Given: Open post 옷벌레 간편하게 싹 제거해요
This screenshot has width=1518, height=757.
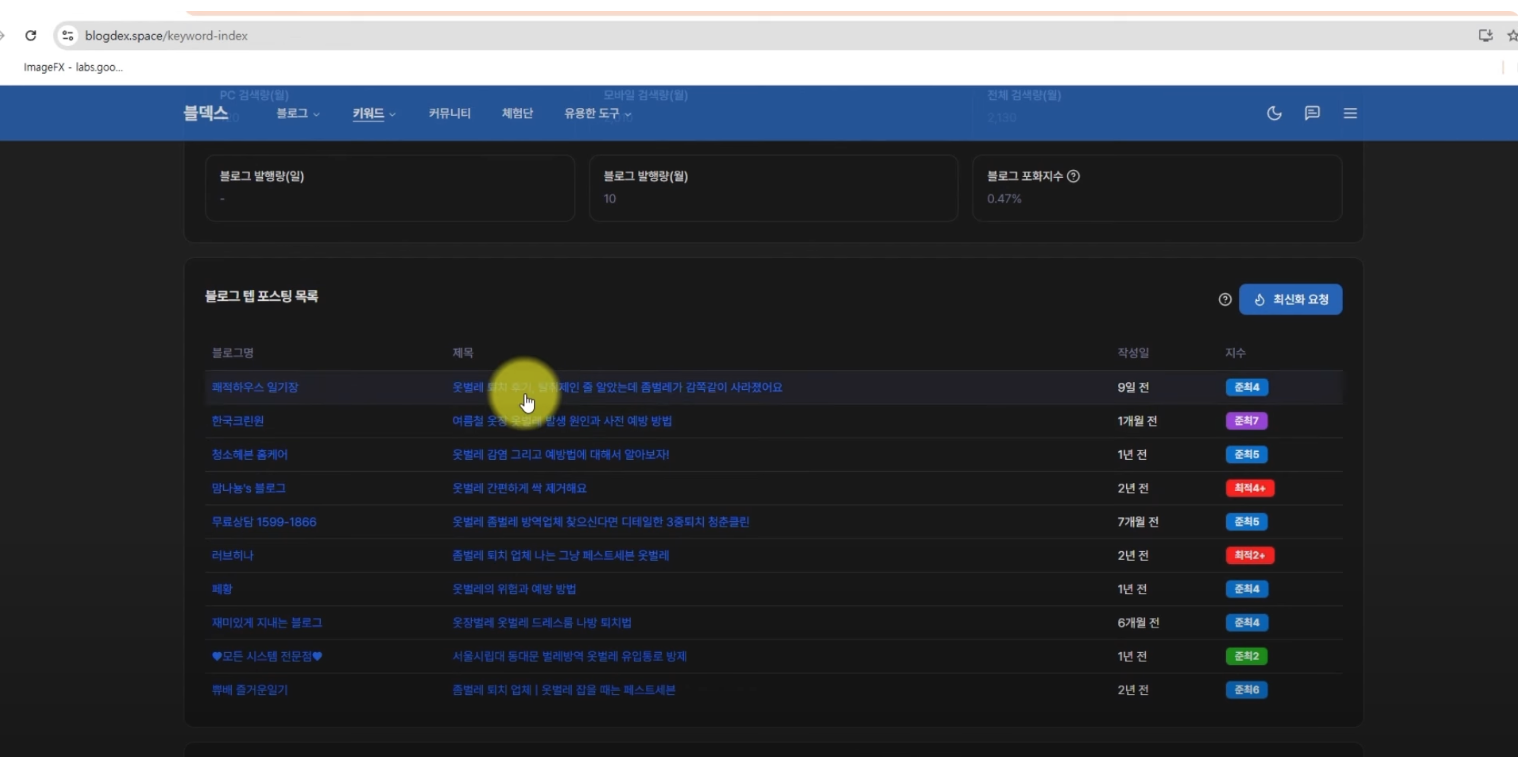Looking at the screenshot, I should coord(519,488).
